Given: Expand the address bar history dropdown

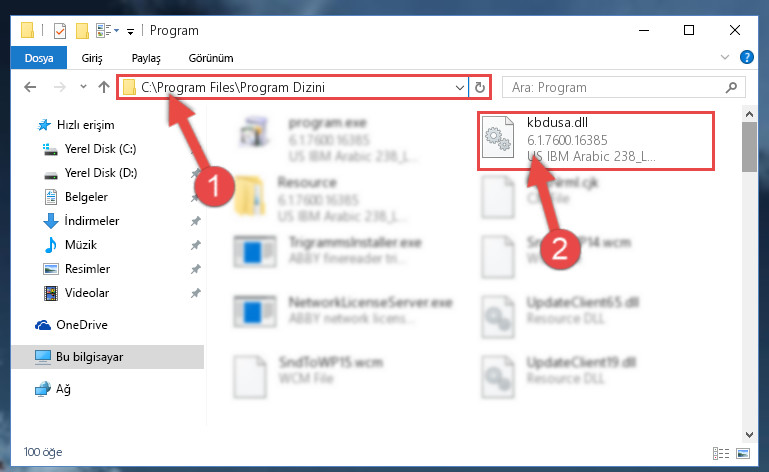Looking at the screenshot, I should [x=460, y=87].
